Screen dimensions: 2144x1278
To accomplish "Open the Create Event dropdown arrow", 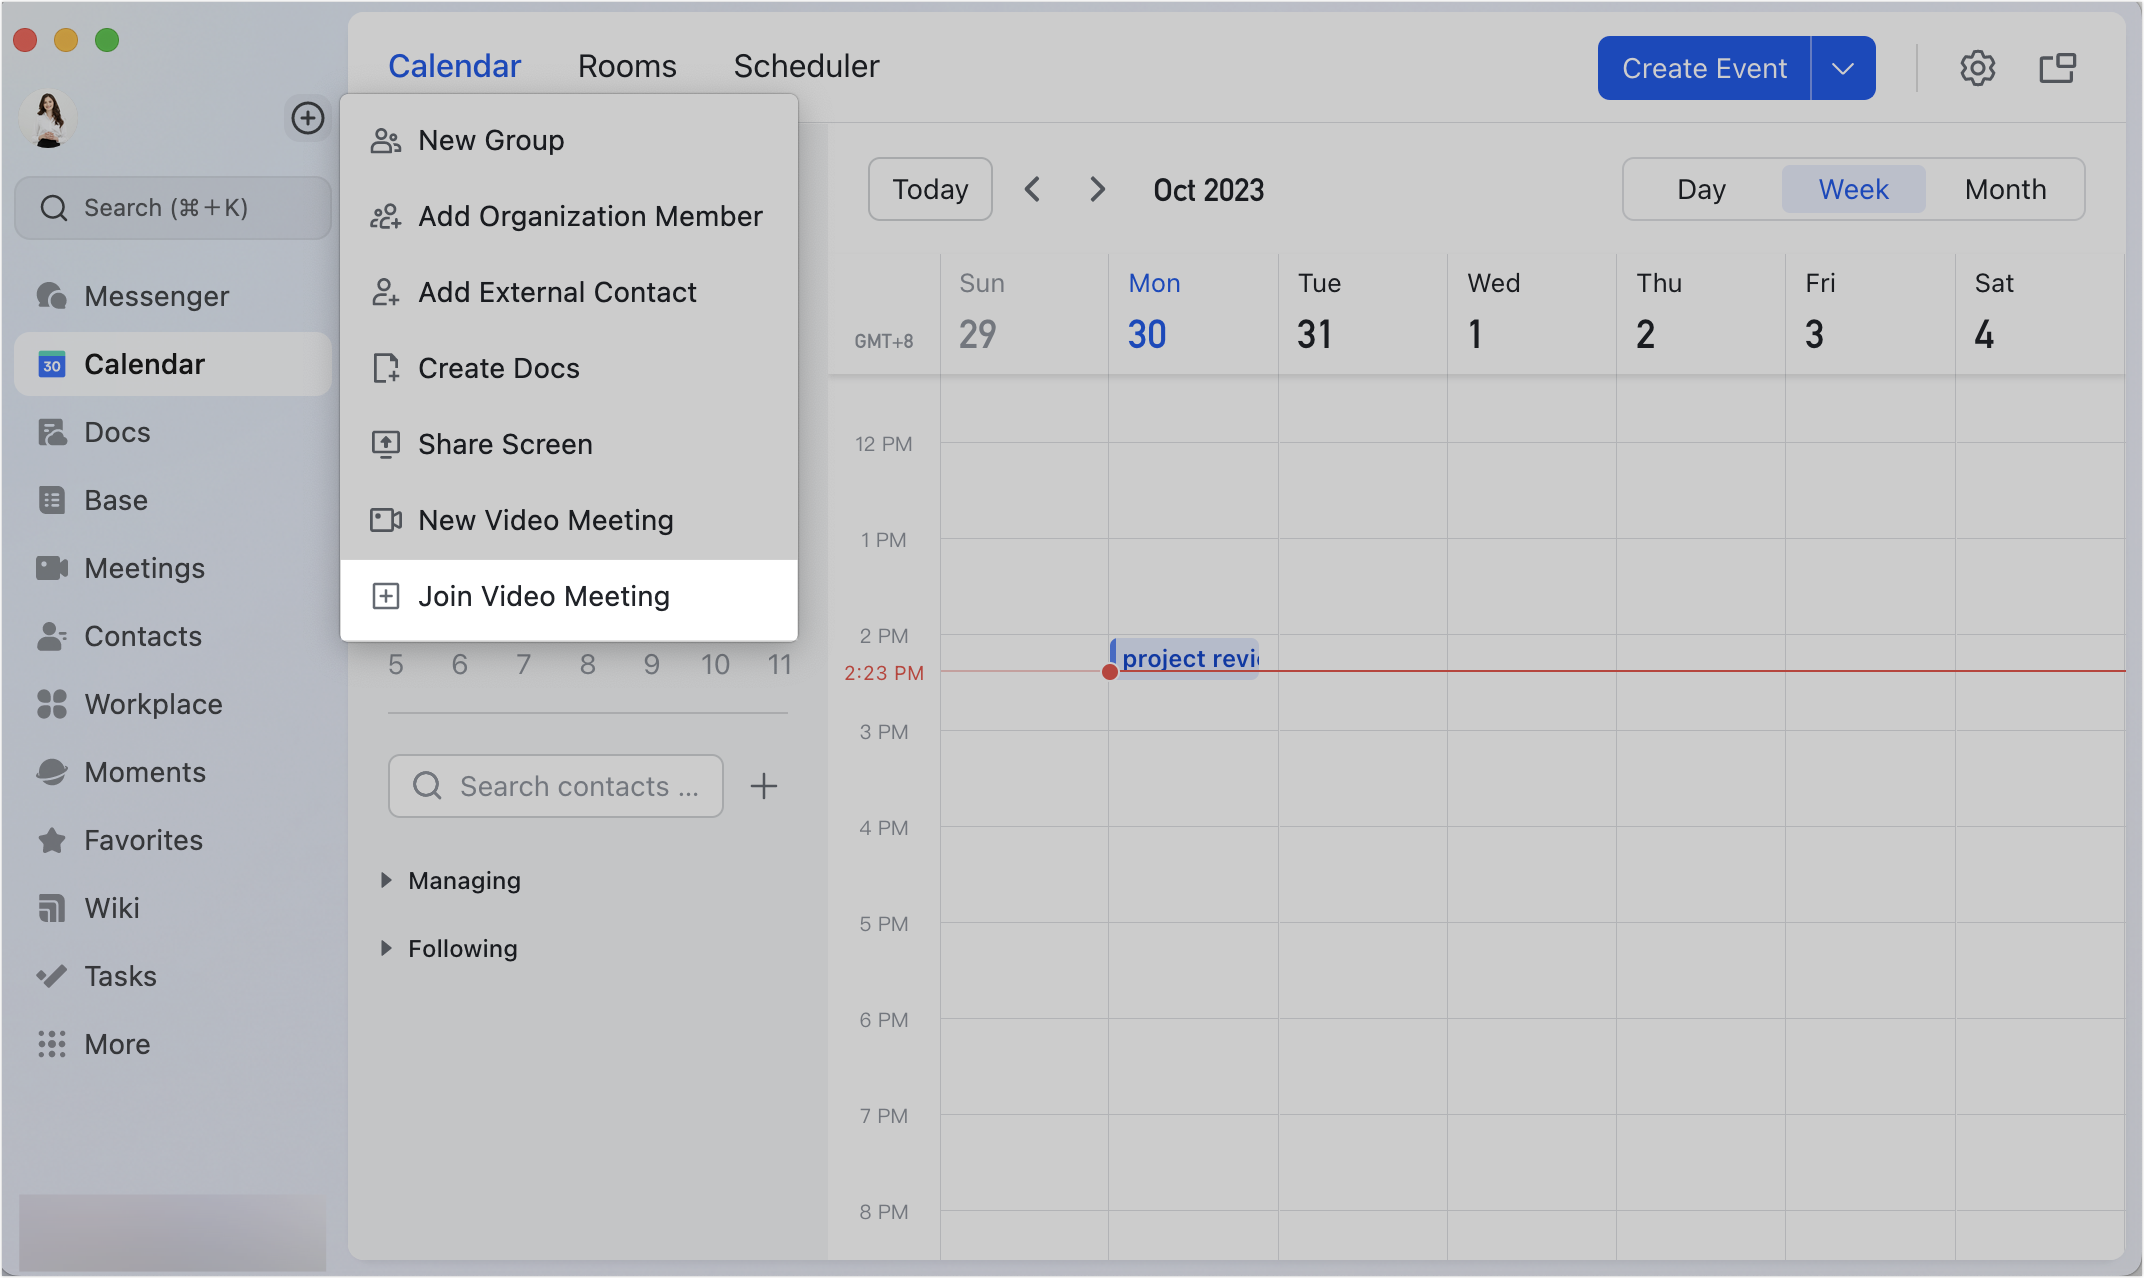I will coord(1841,67).
